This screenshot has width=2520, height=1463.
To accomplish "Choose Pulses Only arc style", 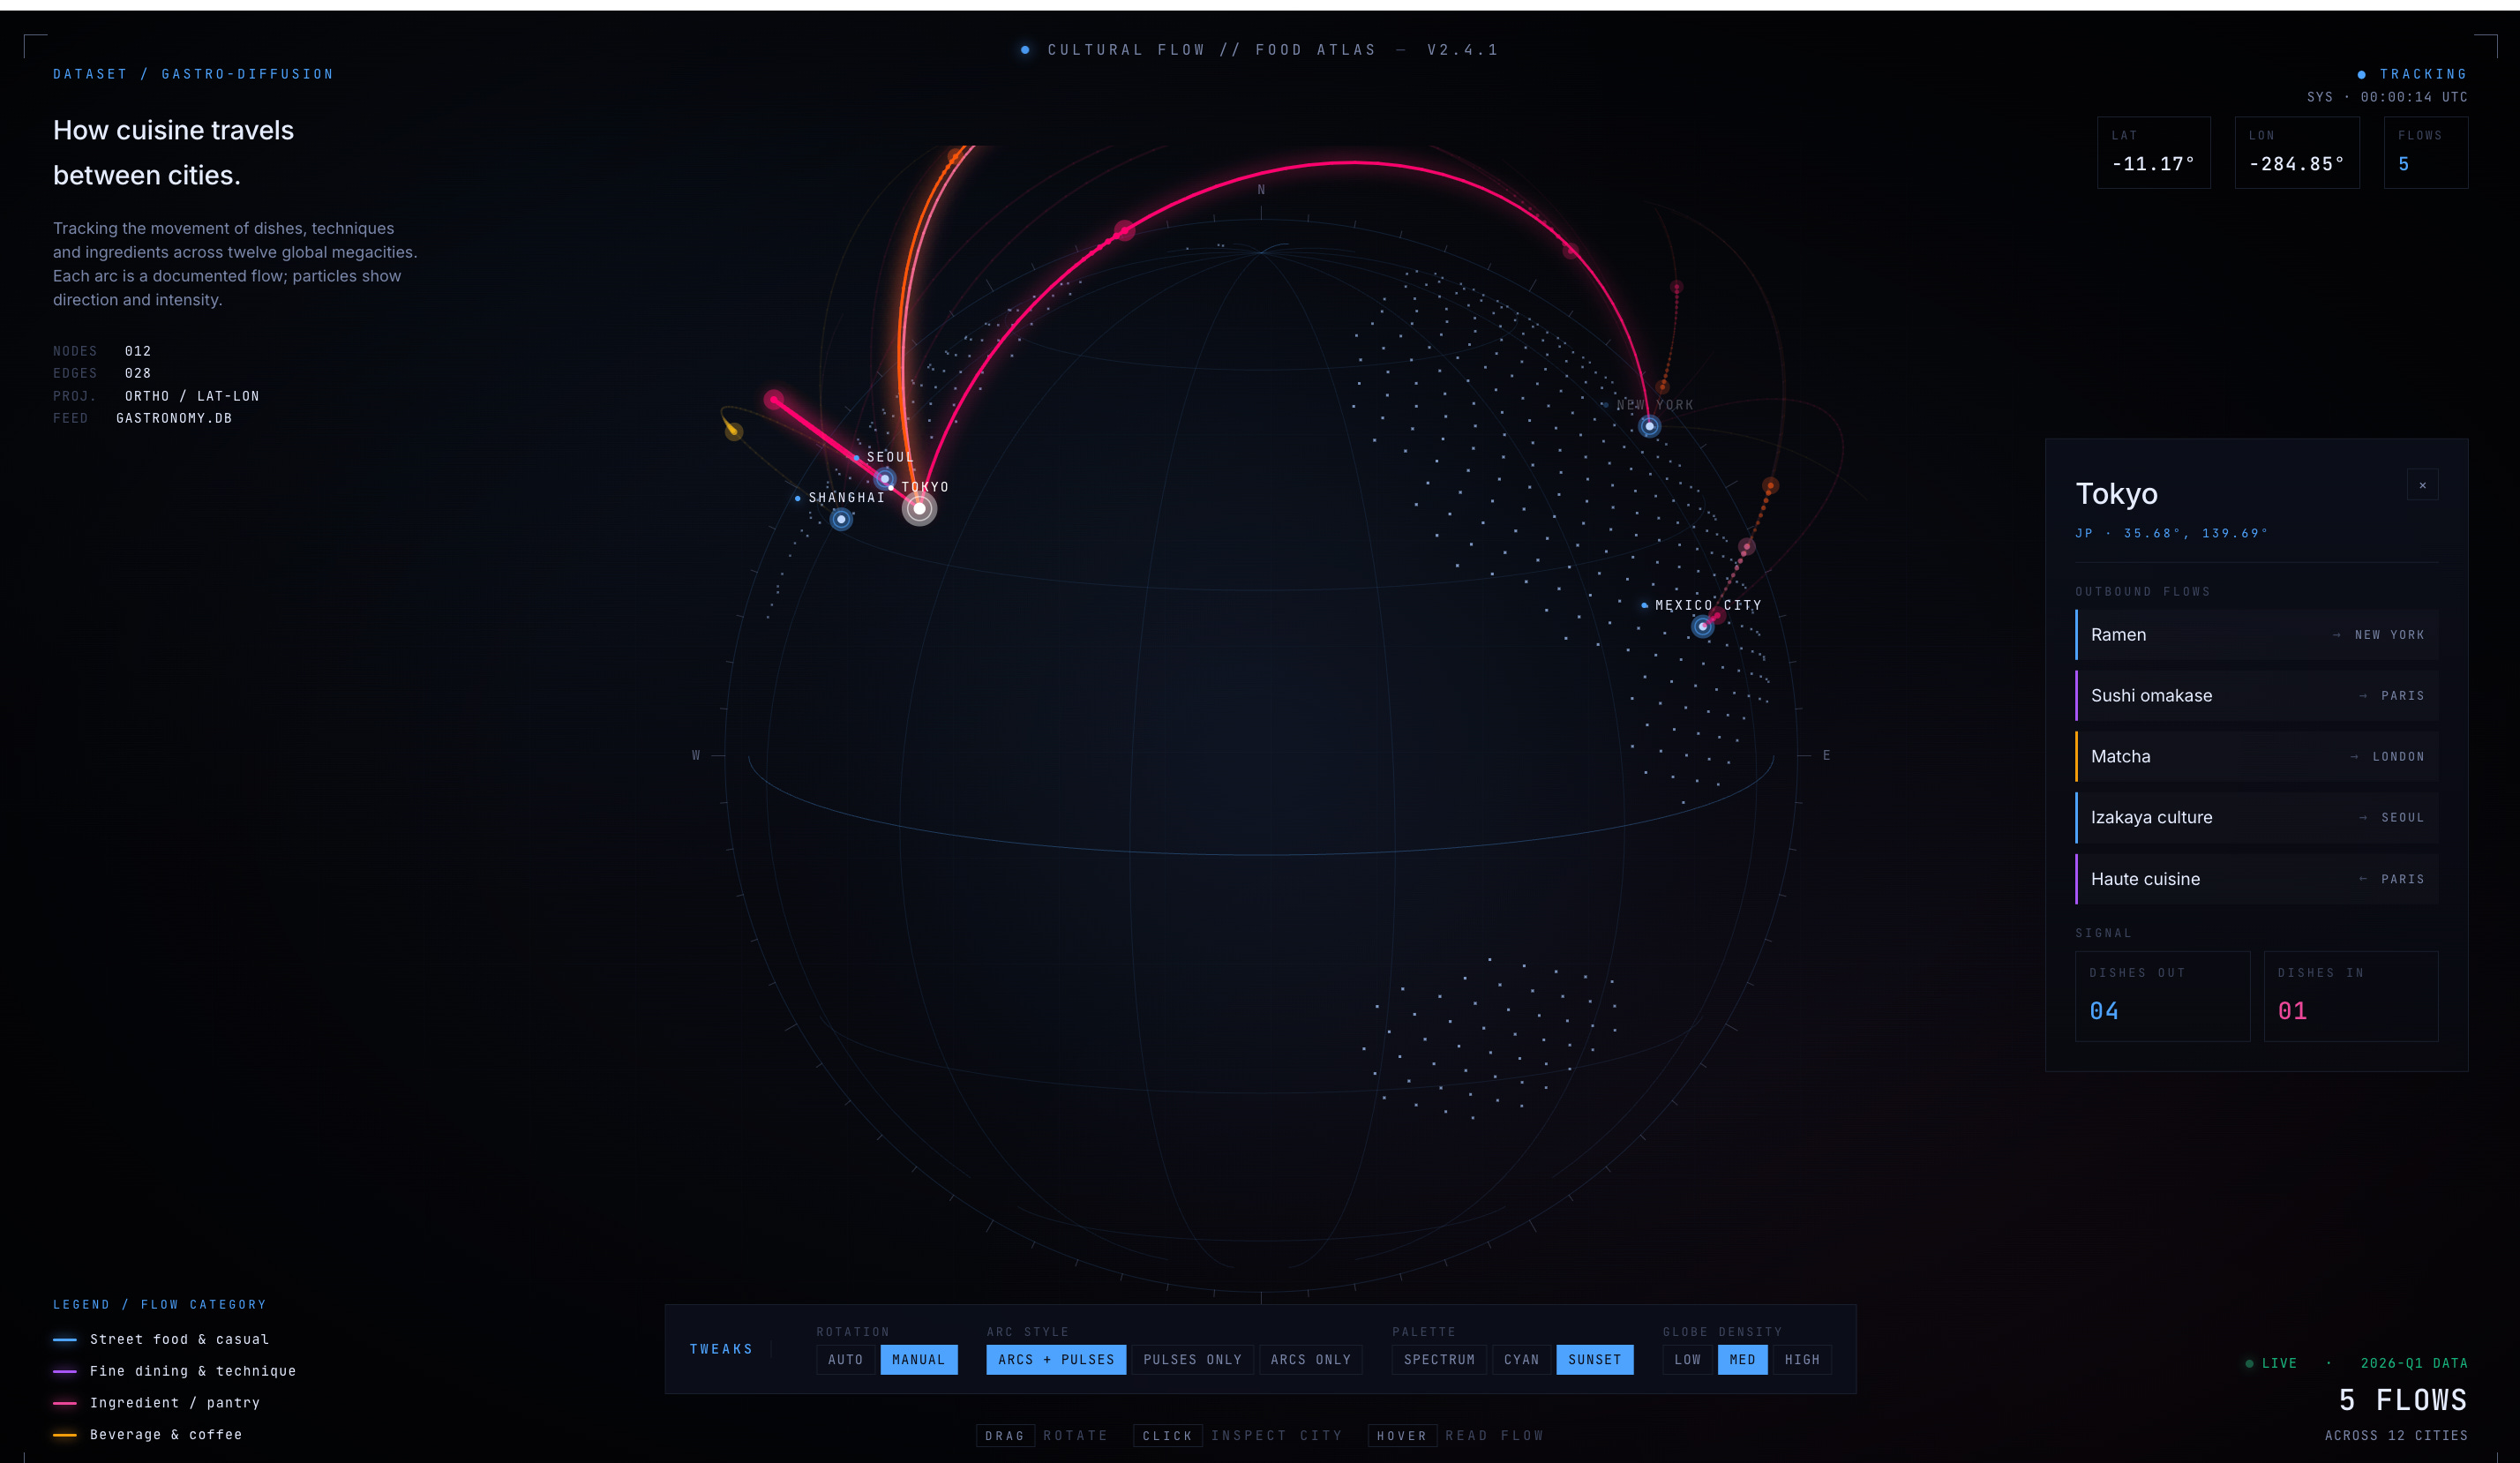I will [1192, 1359].
